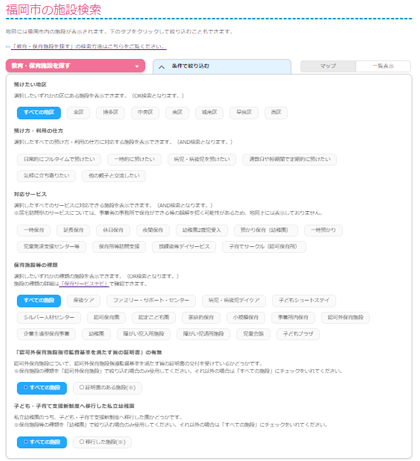The height and width of the screenshot is (461, 420).
Task: Choose the 証明書のある施設 radio option
Action: click(x=108, y=388)
